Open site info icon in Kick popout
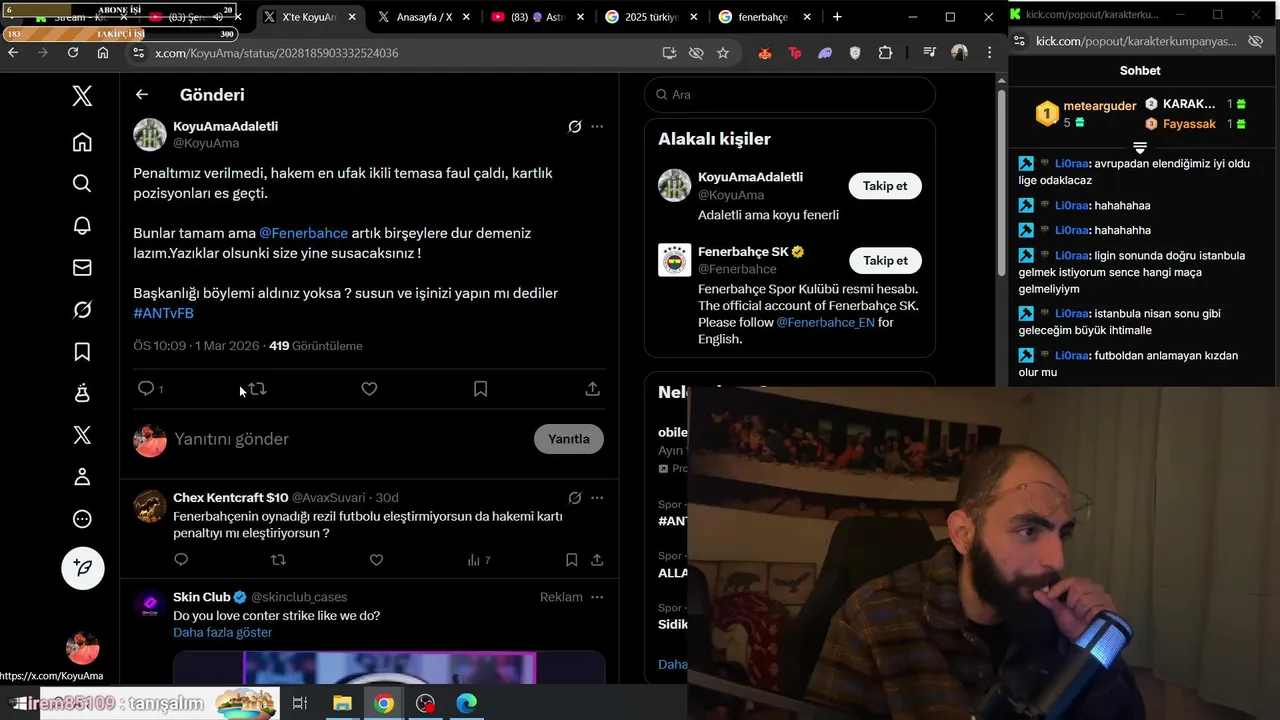1280x720 pixels. click(x=1019, y=41)
